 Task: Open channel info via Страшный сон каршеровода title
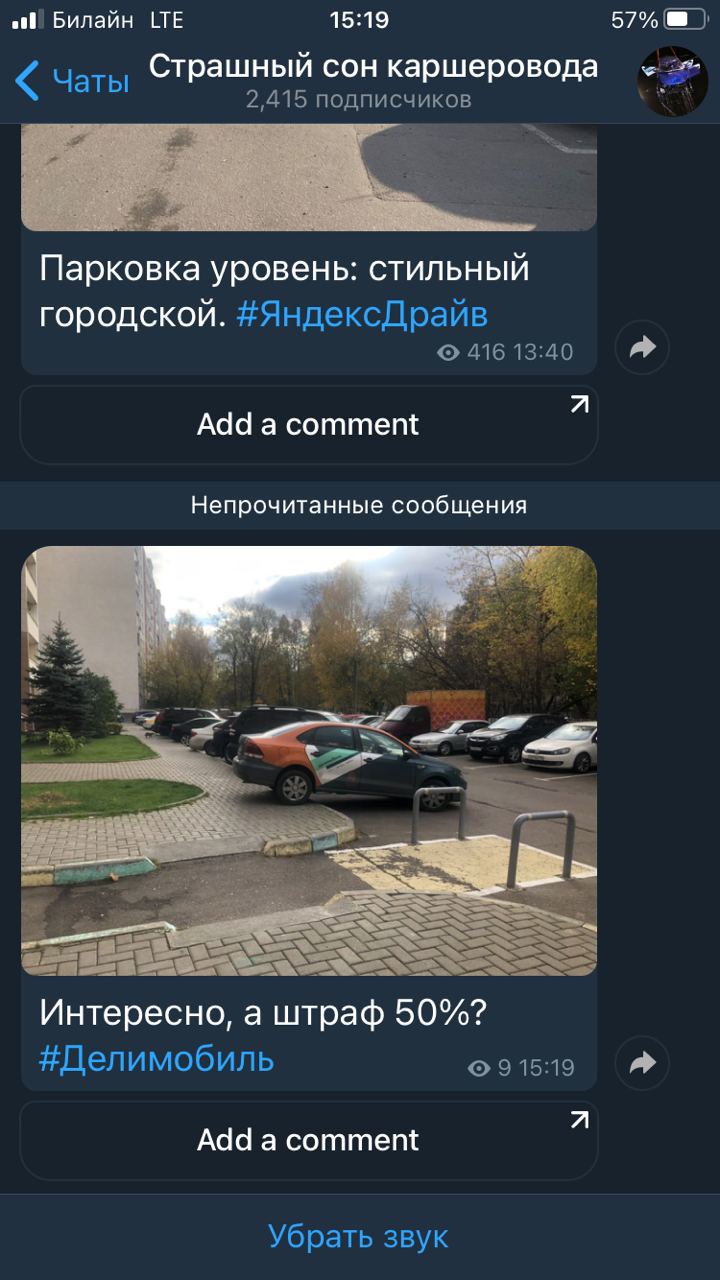tap(373, 66)
